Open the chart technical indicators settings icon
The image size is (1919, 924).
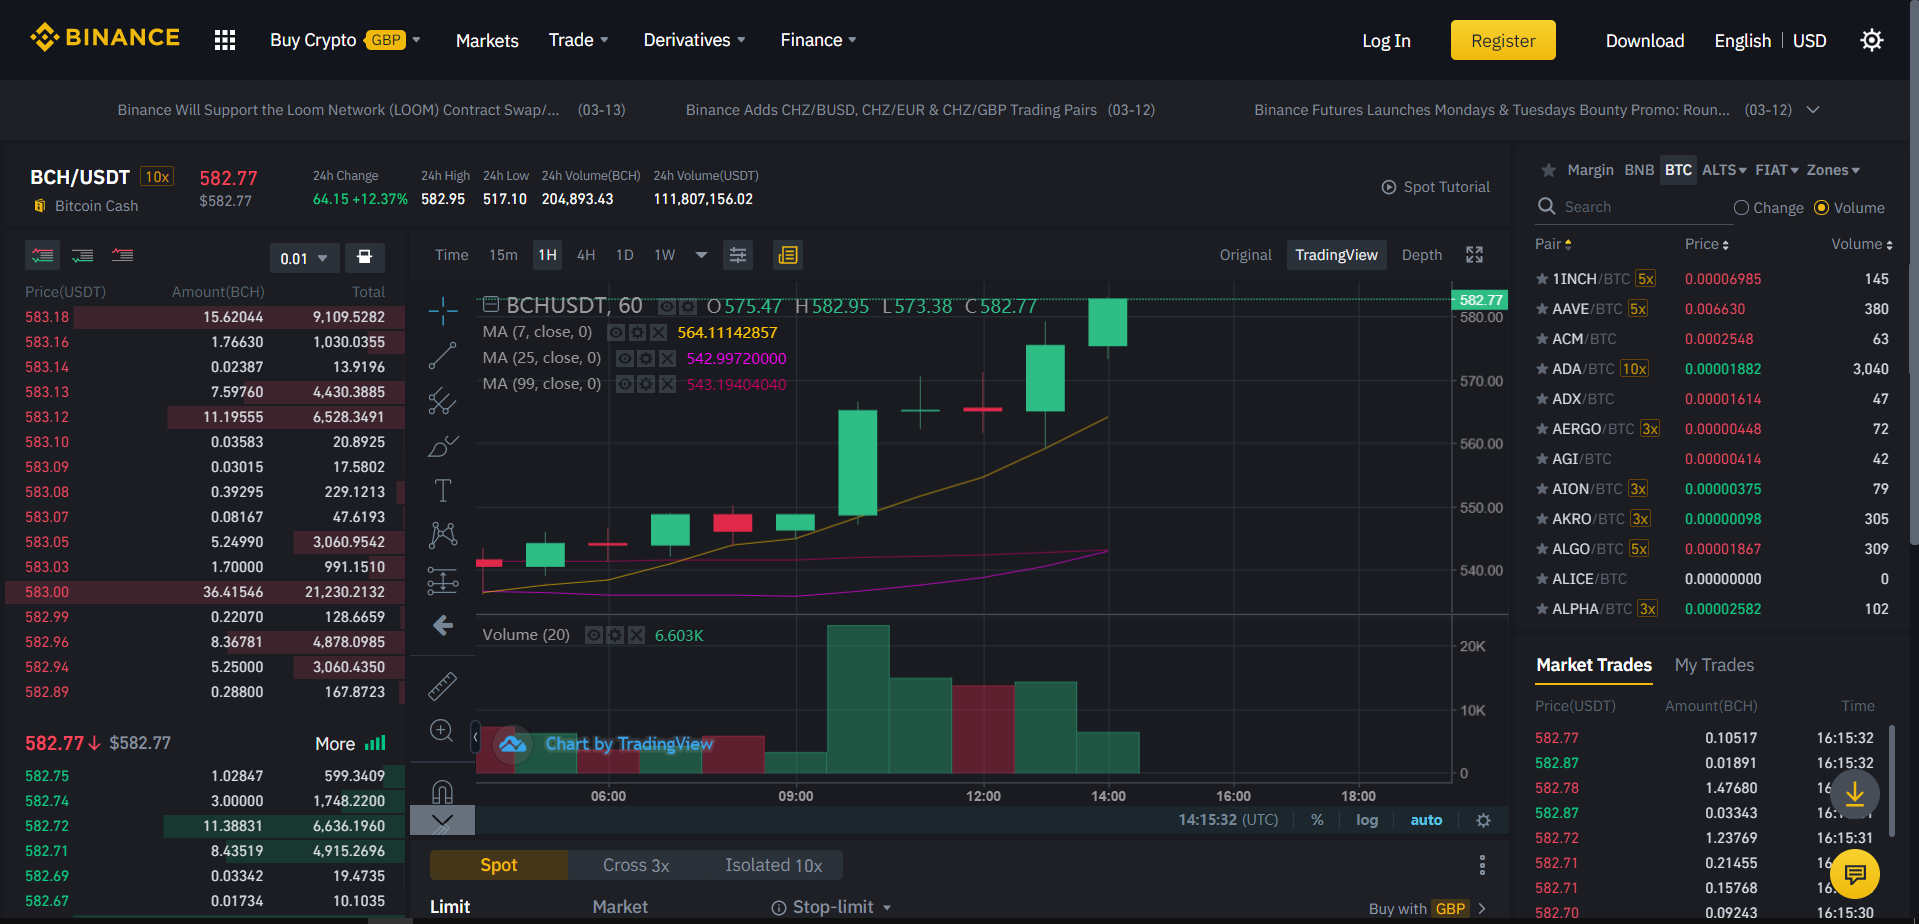[x=738, y=255]
